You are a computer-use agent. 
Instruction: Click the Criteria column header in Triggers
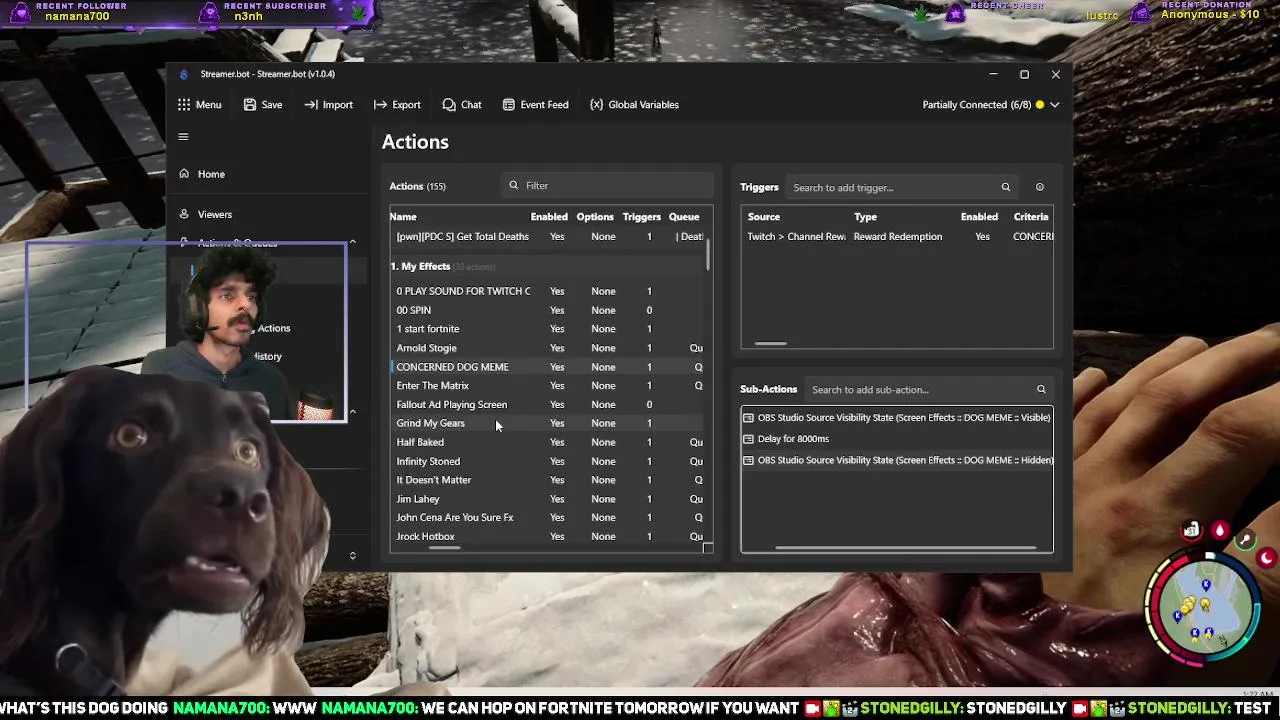coord(1031,216)
